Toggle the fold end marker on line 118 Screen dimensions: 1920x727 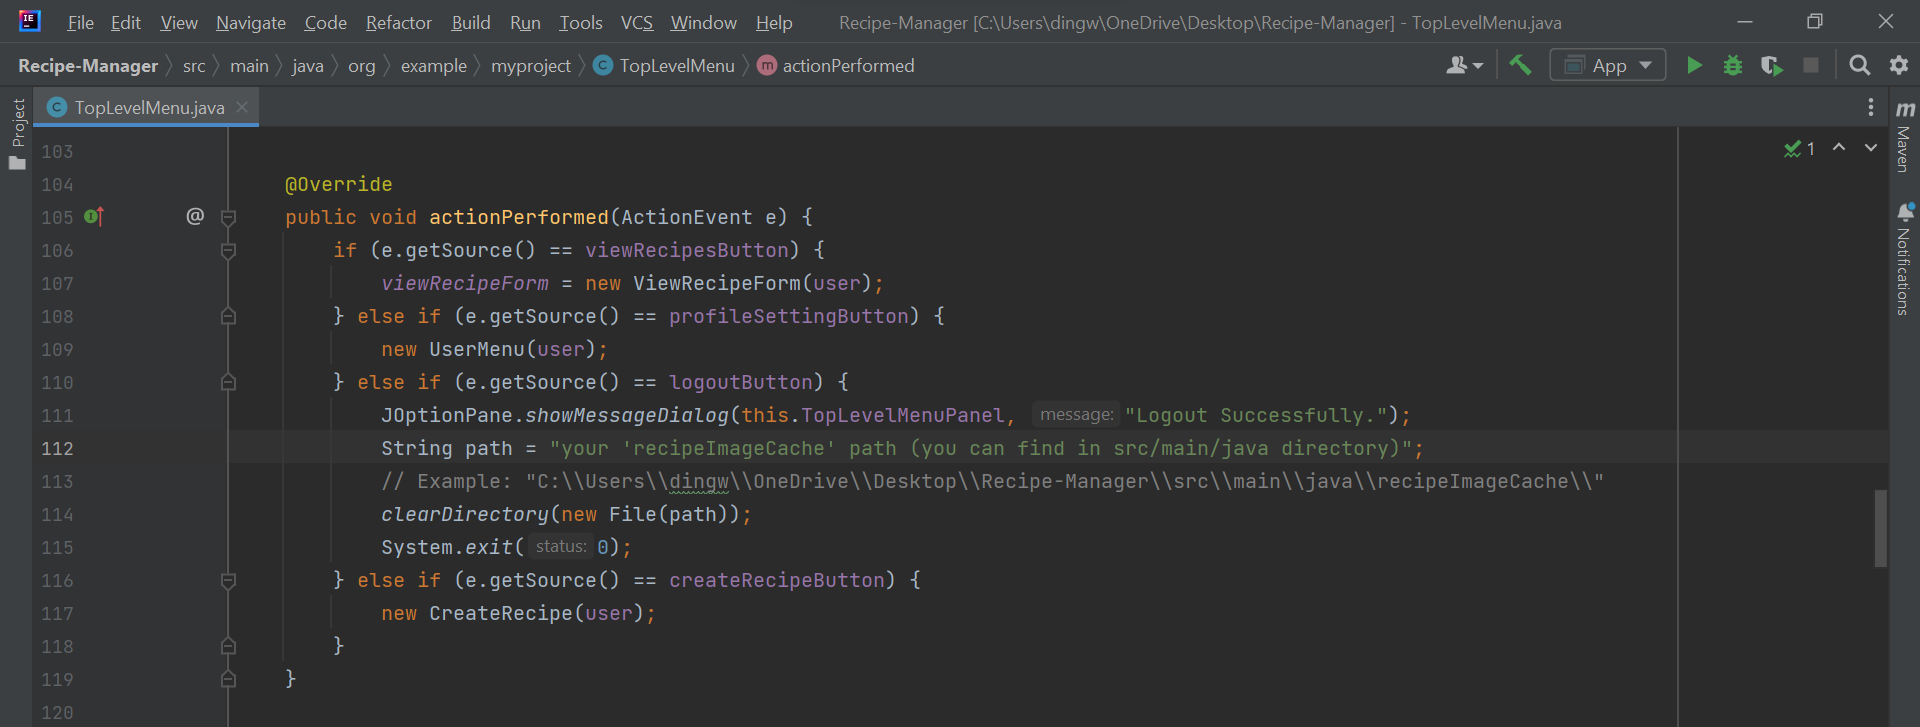228,646
